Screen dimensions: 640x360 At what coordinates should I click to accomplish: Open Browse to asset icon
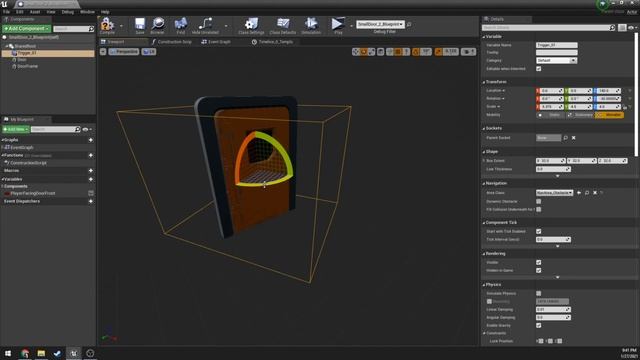(x=158, y=24)
